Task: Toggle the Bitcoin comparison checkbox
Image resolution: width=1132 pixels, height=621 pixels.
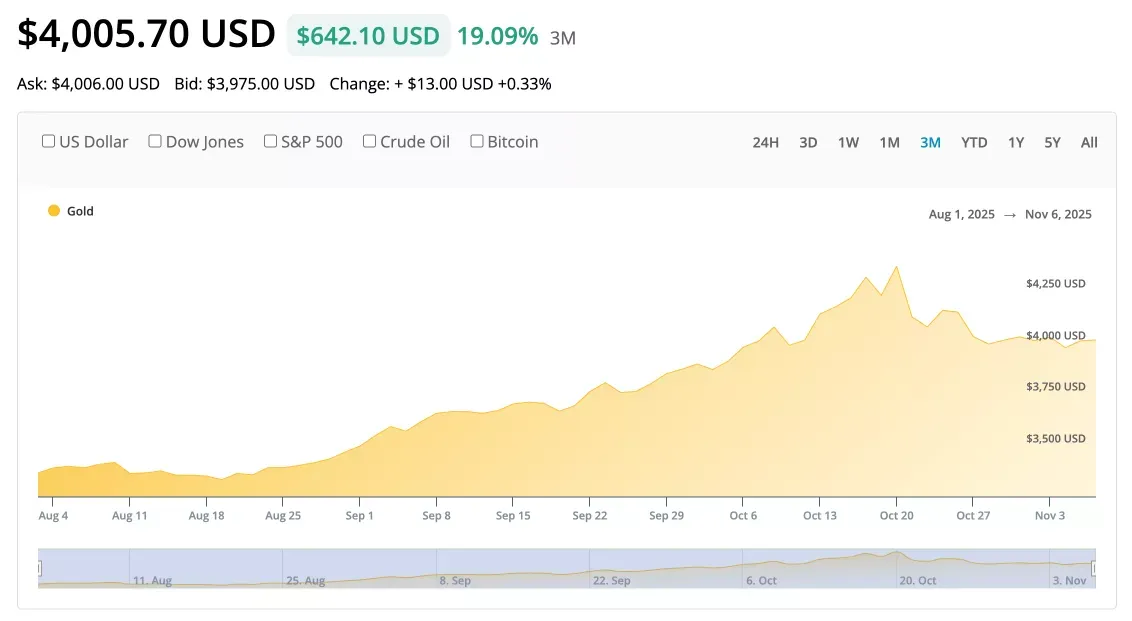Action: pyautogui.click(x=477, y=141)
